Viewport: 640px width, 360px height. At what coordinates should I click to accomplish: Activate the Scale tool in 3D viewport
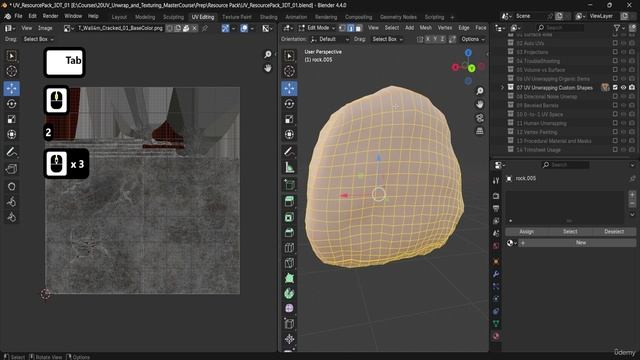coord(289,119)
